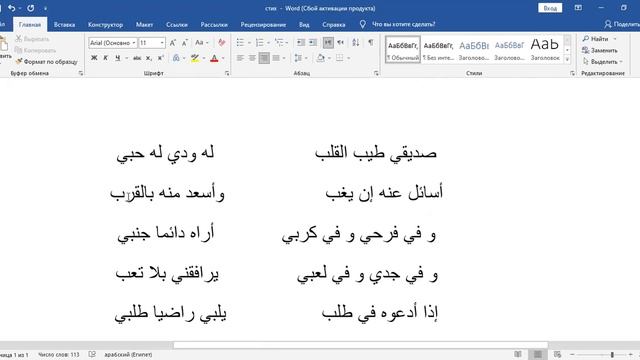The width and height of the screenshot is (640, 360).
Task: Increase paragraph indent
Action: 313,42
